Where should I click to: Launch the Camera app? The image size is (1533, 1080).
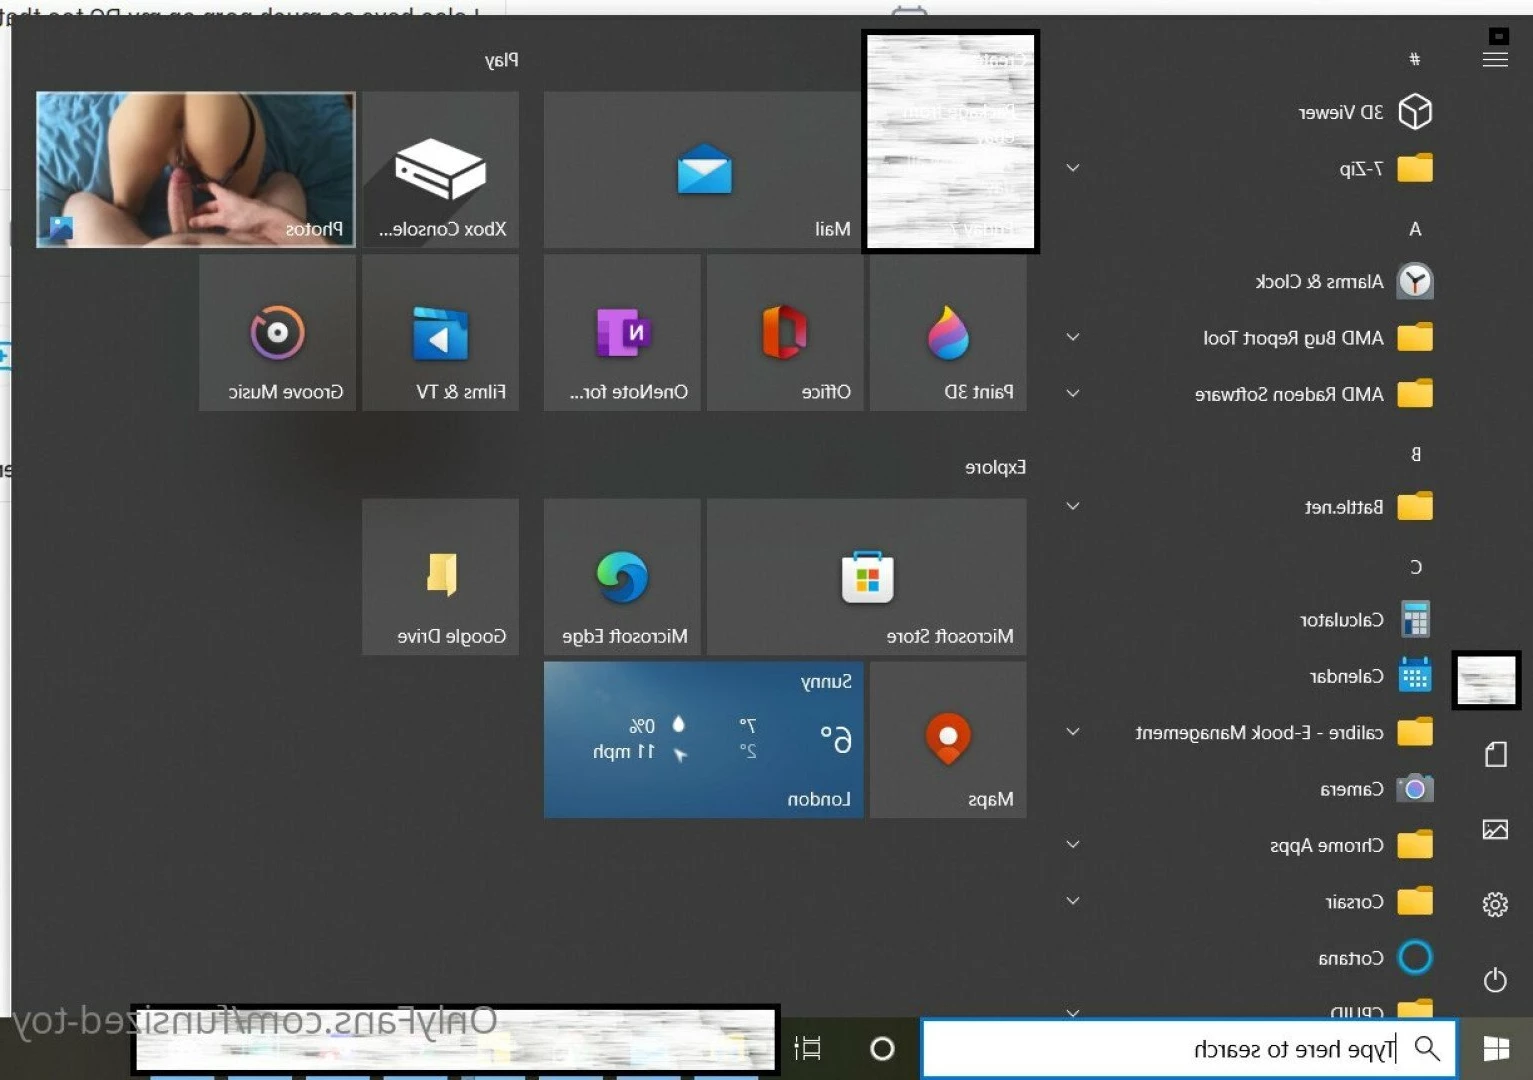1377,788
